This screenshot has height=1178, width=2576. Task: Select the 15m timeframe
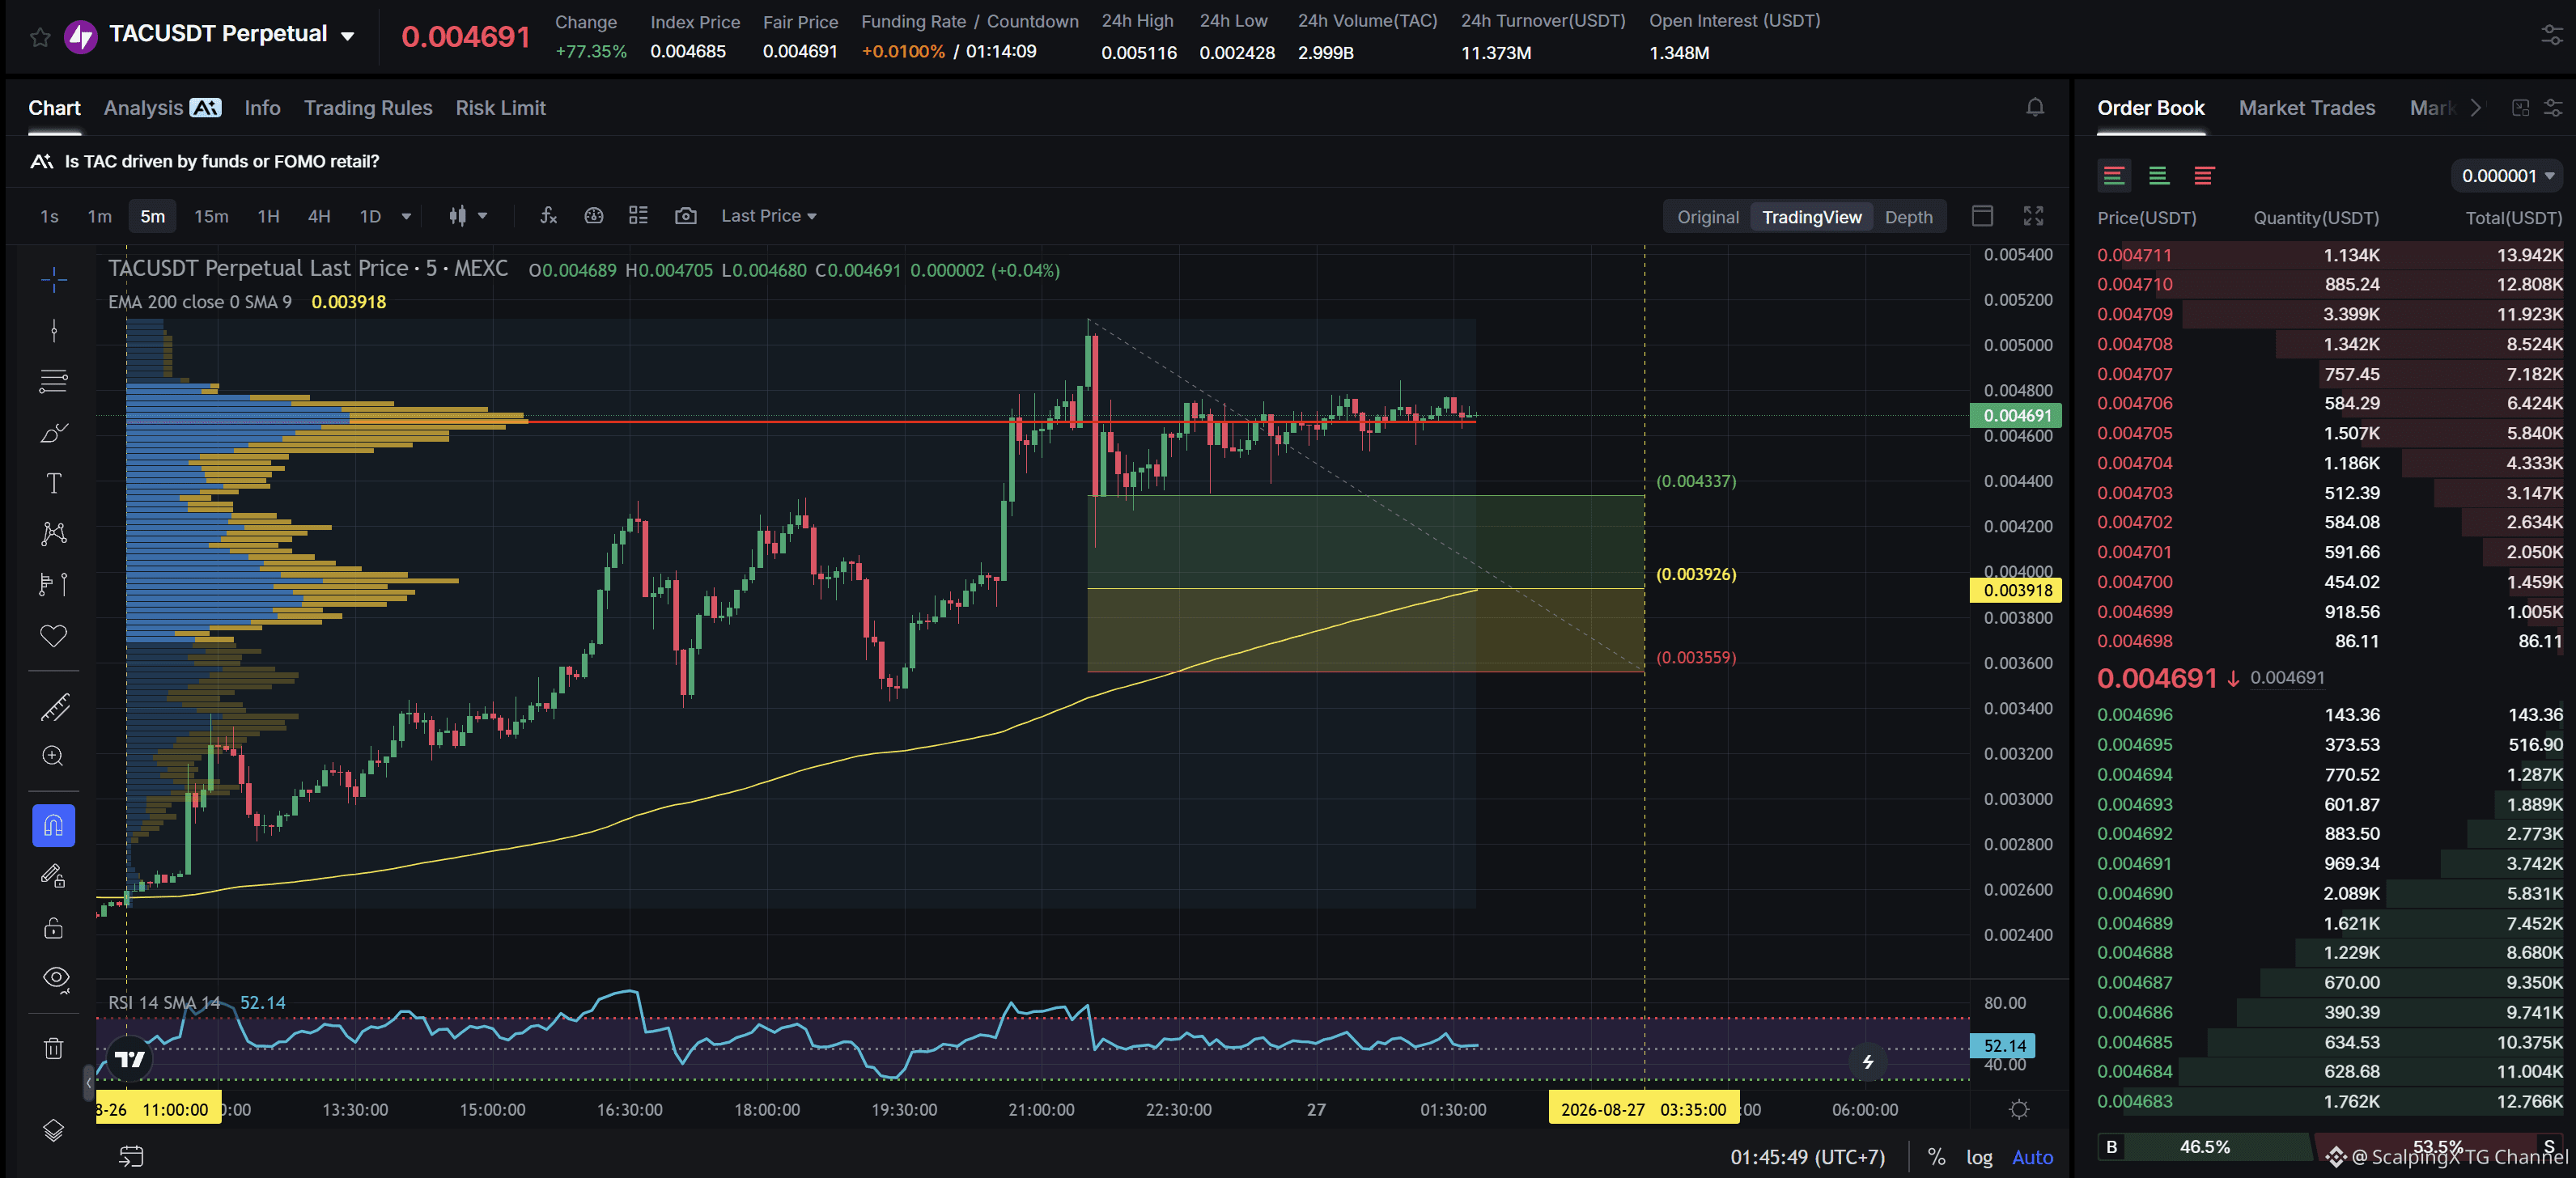click(x=211, y=216)
